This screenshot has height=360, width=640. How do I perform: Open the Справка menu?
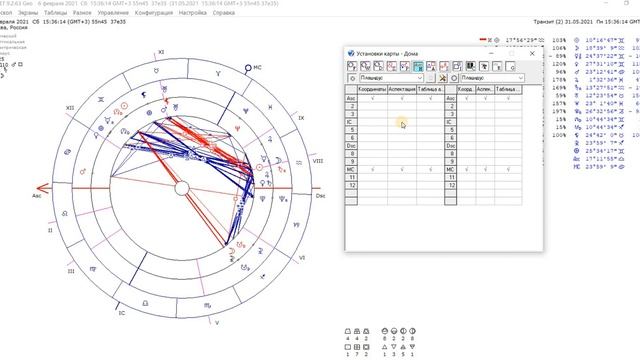(224, 13)
